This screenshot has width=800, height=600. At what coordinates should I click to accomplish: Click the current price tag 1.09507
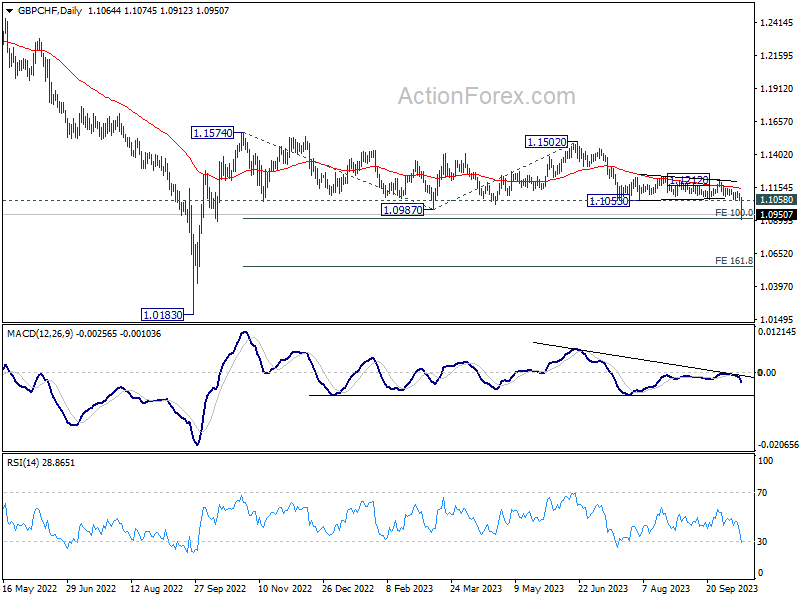pyautogui.click(x=776, y=215)
